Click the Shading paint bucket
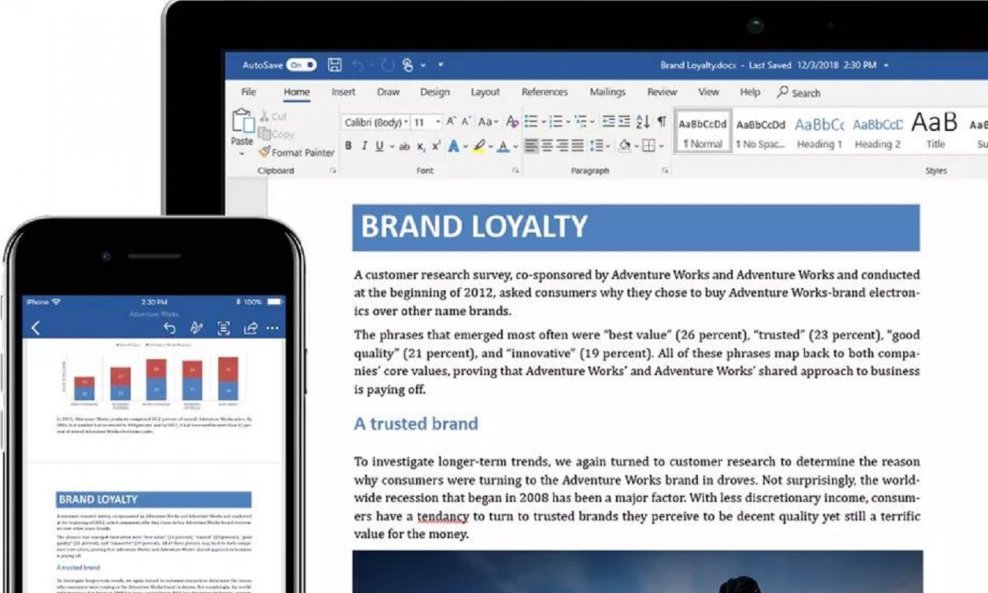 pos(624,146)
